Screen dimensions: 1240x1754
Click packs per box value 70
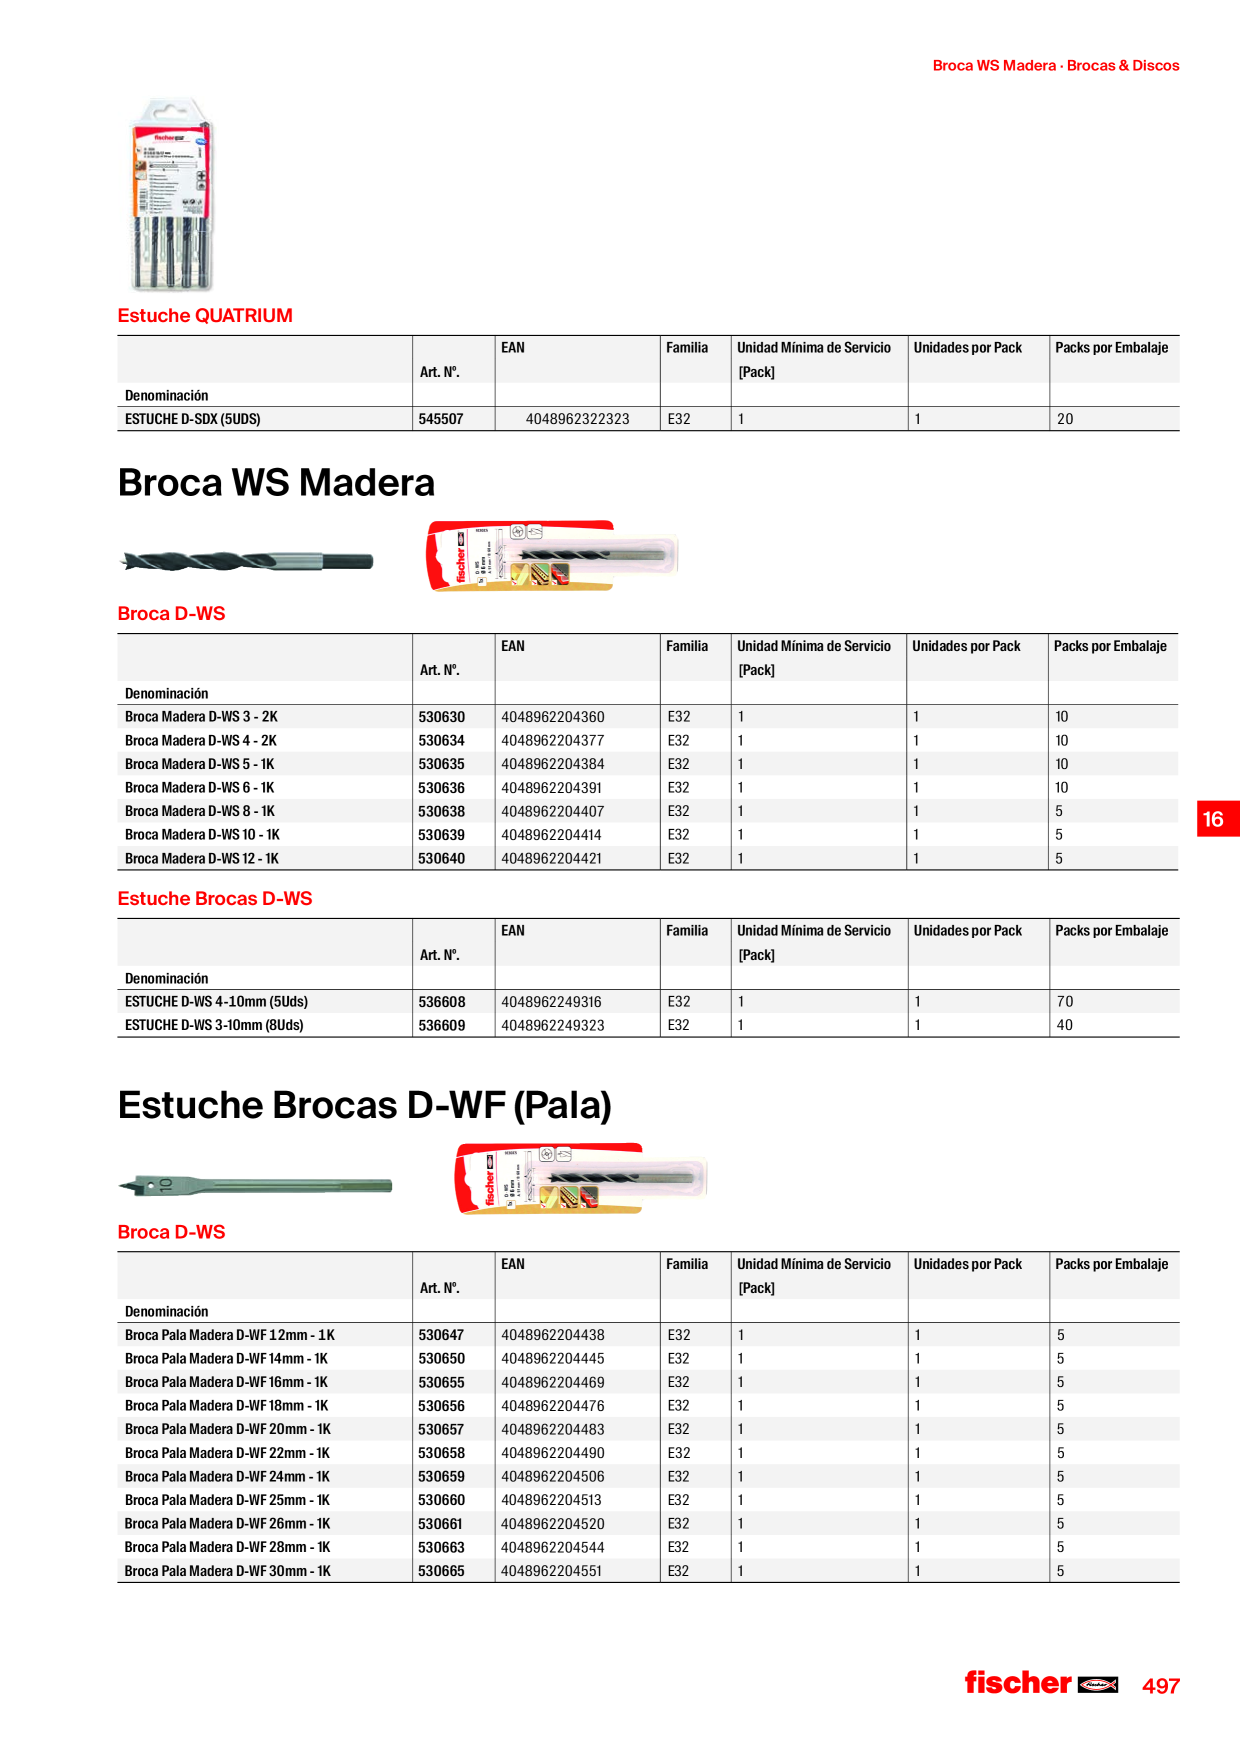[x=1065, y=1002]
